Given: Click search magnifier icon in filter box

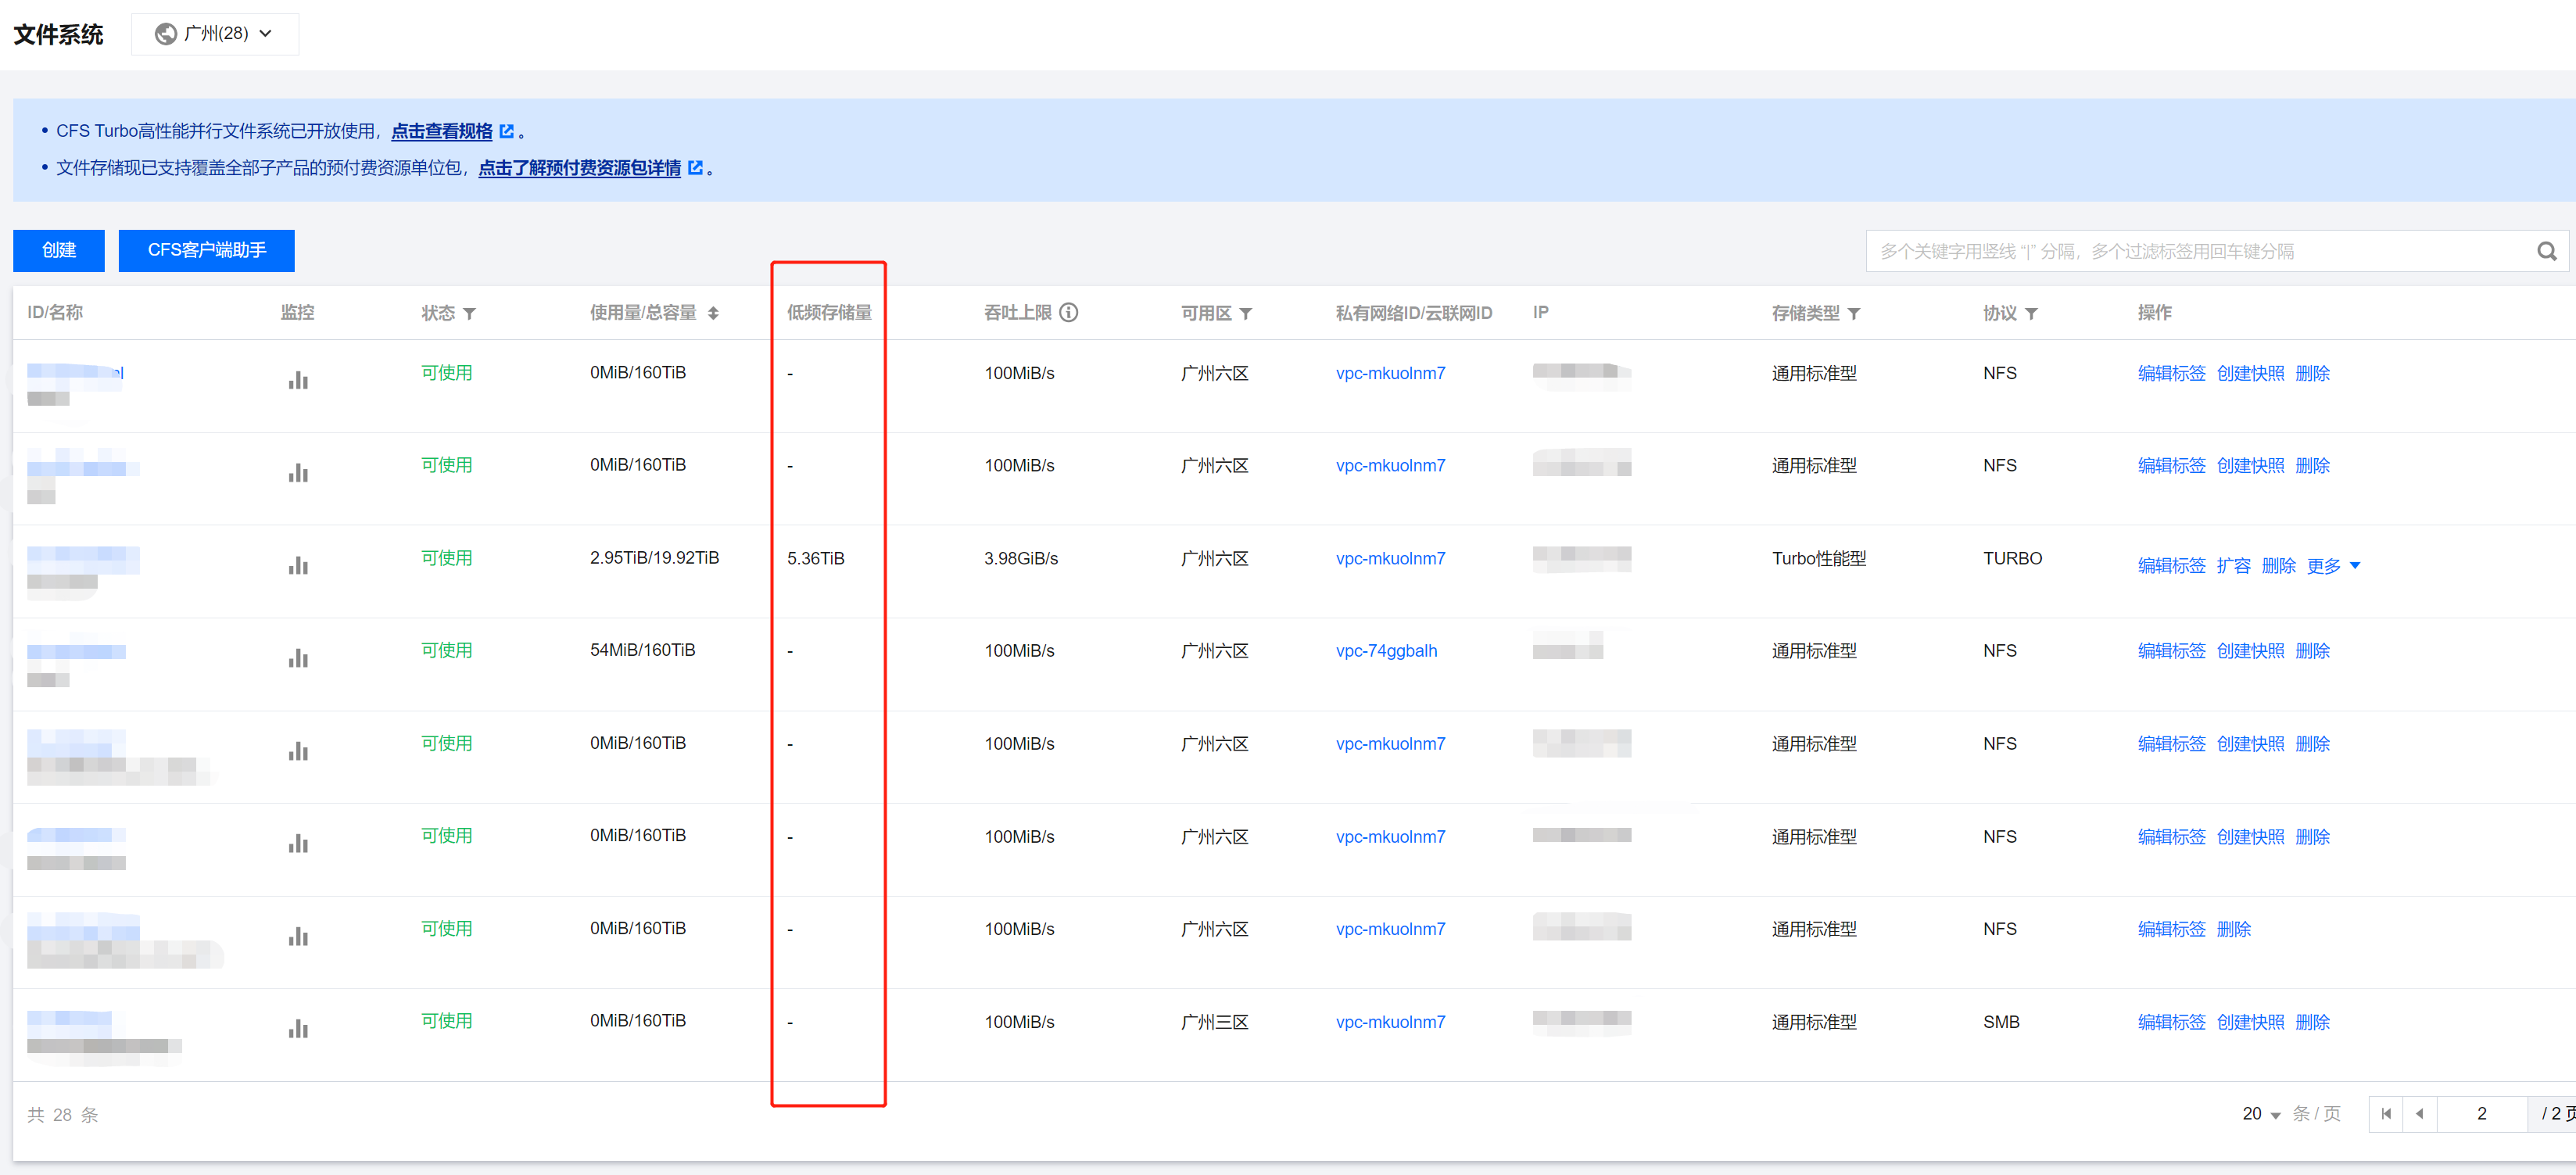Looking at the screenshot, I should pos(2545,252).
